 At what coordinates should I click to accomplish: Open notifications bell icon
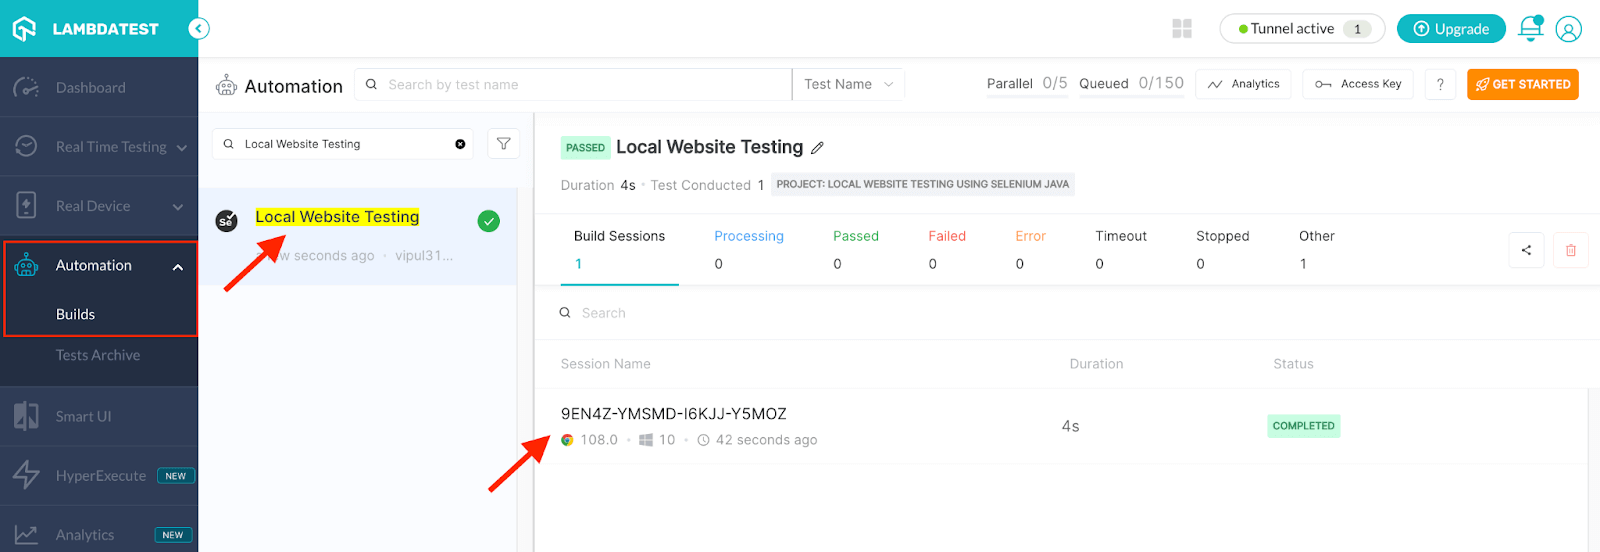[1531, 28]
